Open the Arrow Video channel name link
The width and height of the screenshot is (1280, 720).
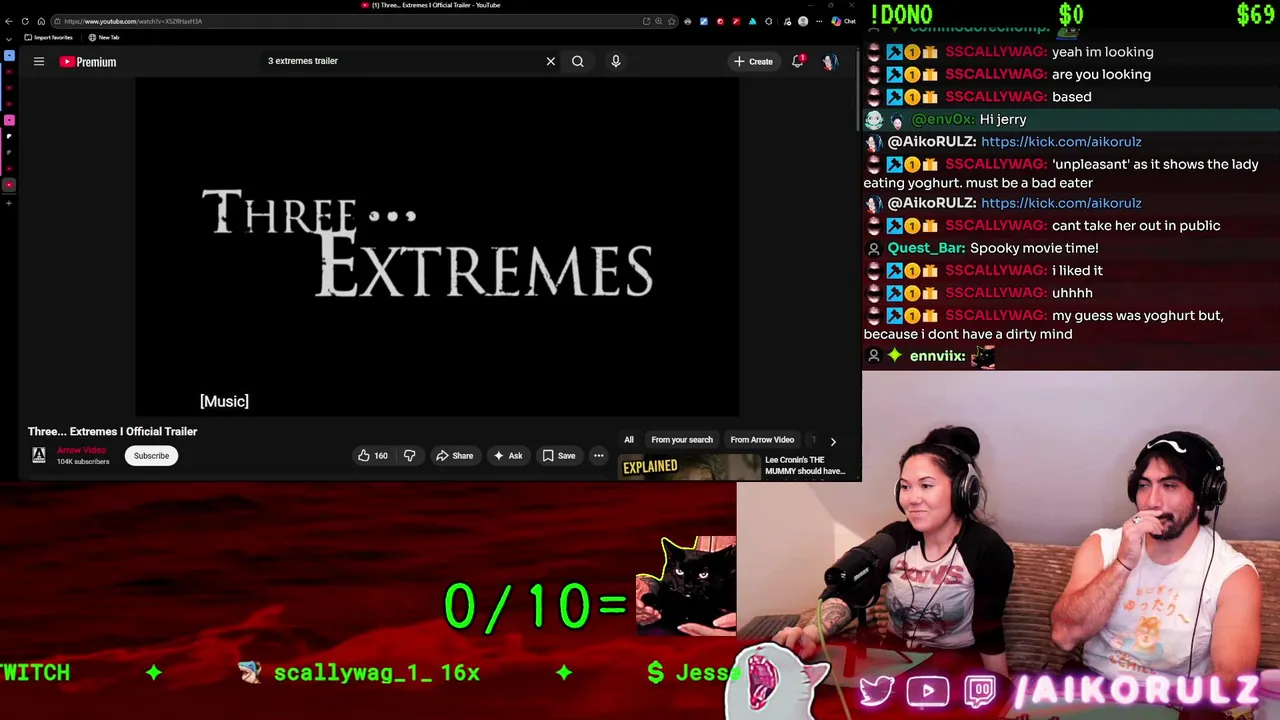(x=80, y=451)
